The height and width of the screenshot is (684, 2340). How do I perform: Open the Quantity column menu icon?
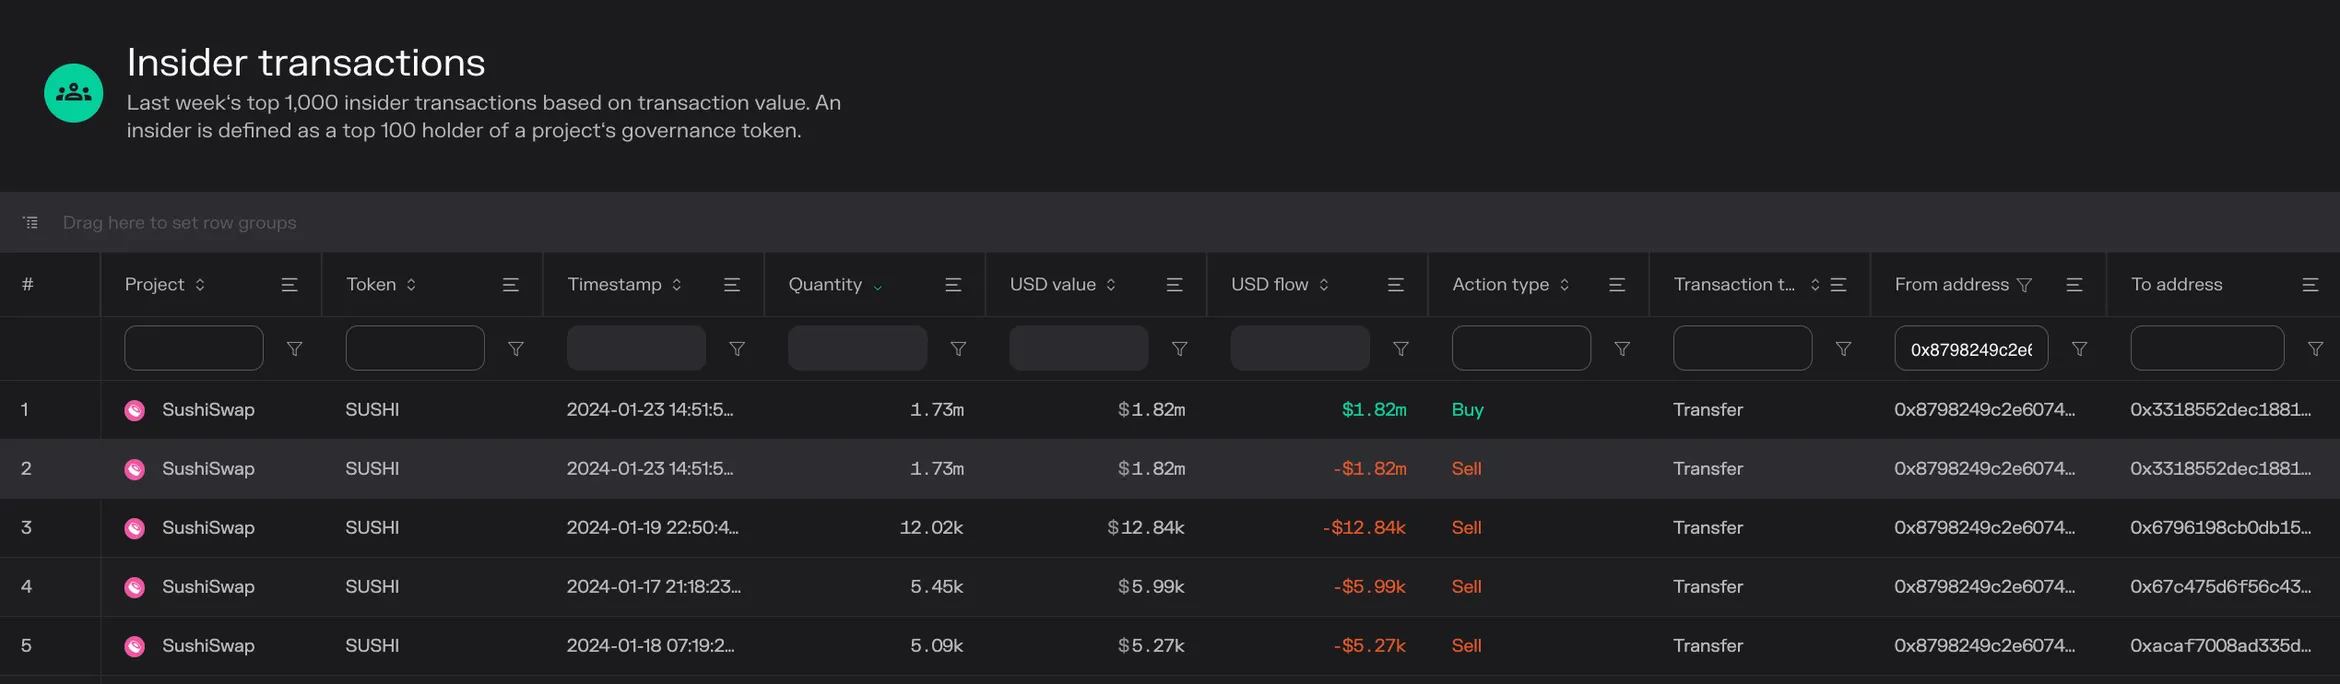[953, 285]
